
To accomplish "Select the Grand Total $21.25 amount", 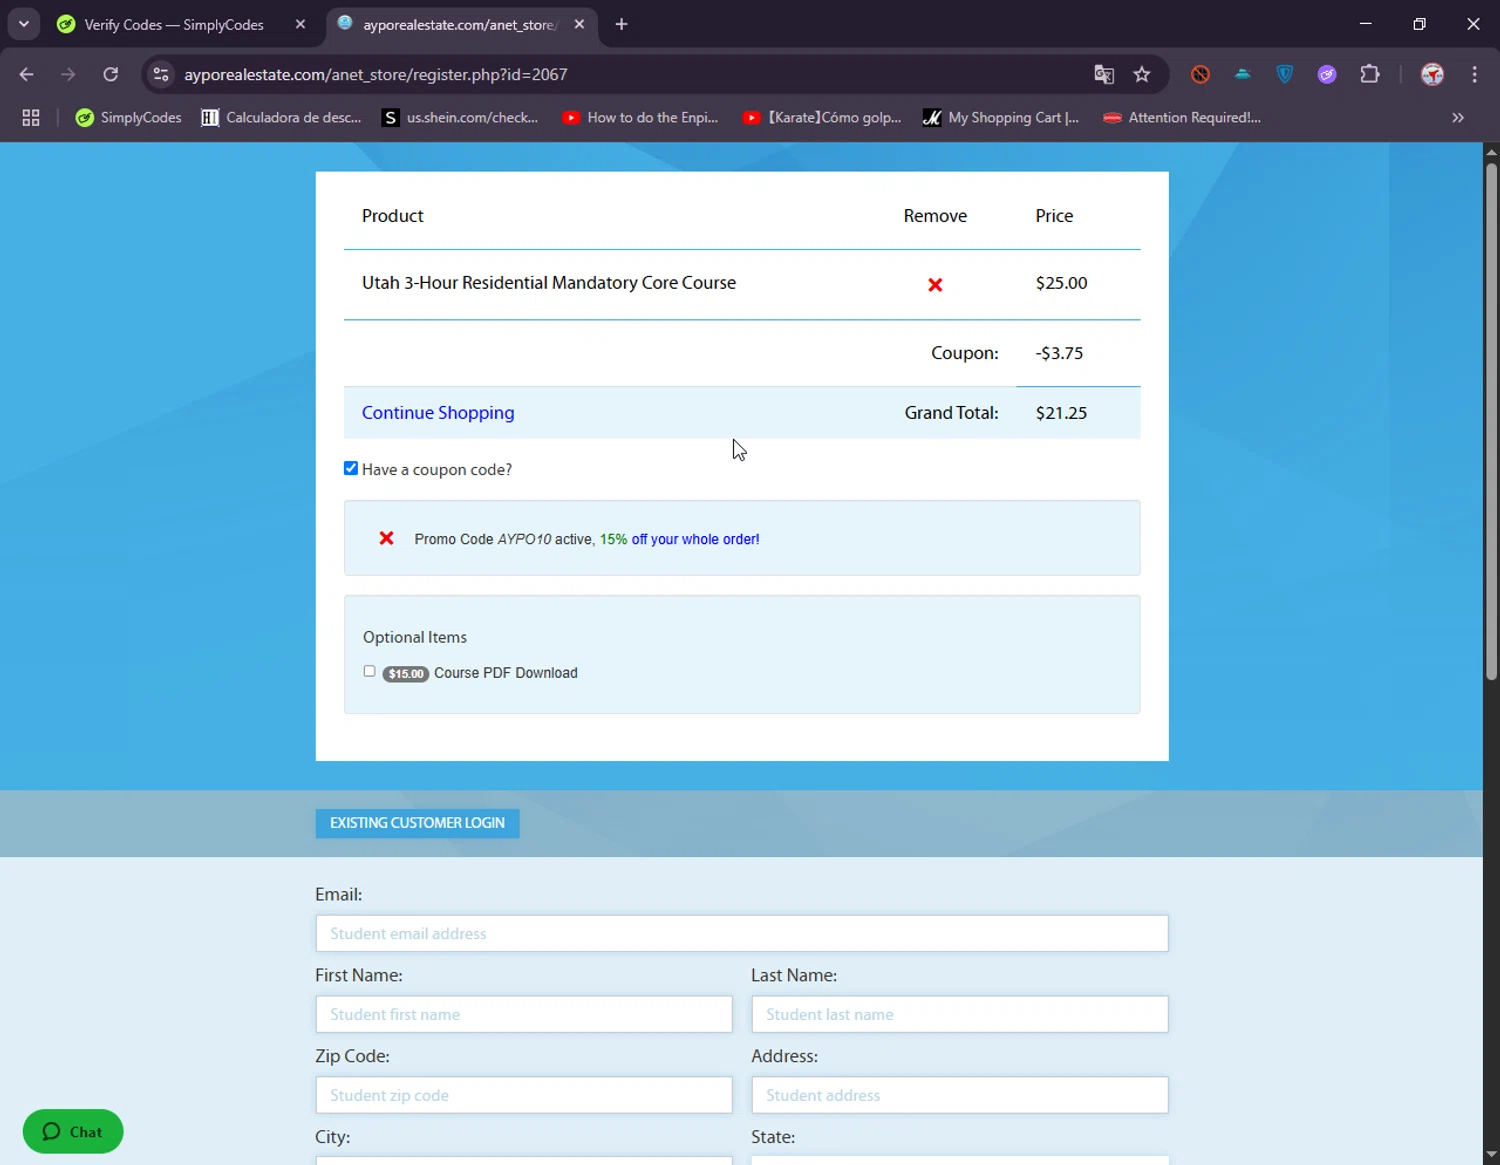I will (1061, 413).
